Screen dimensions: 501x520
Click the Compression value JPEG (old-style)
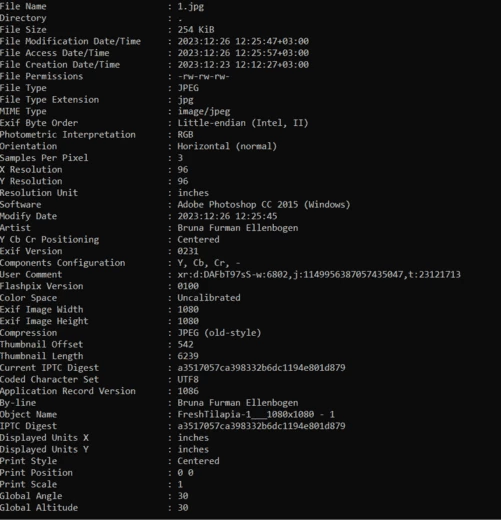pos(219,333)
